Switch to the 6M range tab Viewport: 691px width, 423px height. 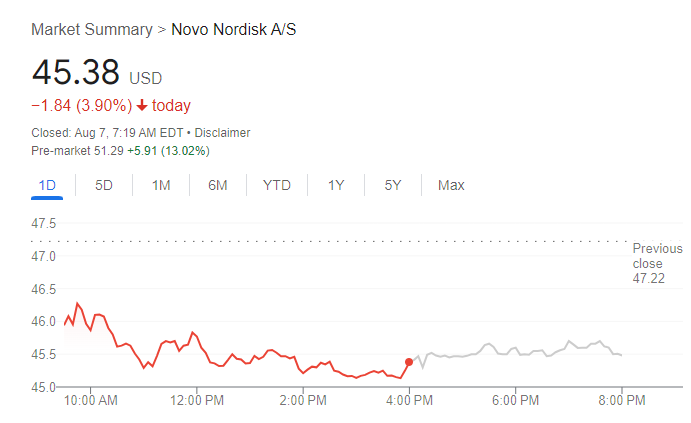point(218,185)
